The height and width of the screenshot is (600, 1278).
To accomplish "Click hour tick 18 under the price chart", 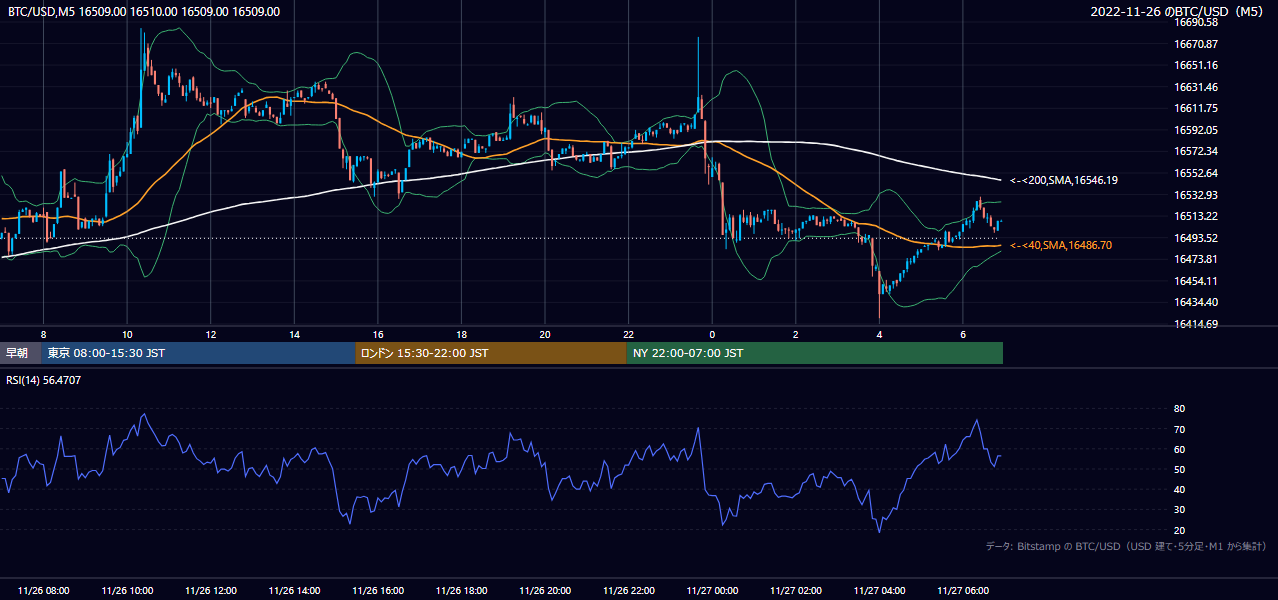I will pyautogui.click(x=461, y=334).
